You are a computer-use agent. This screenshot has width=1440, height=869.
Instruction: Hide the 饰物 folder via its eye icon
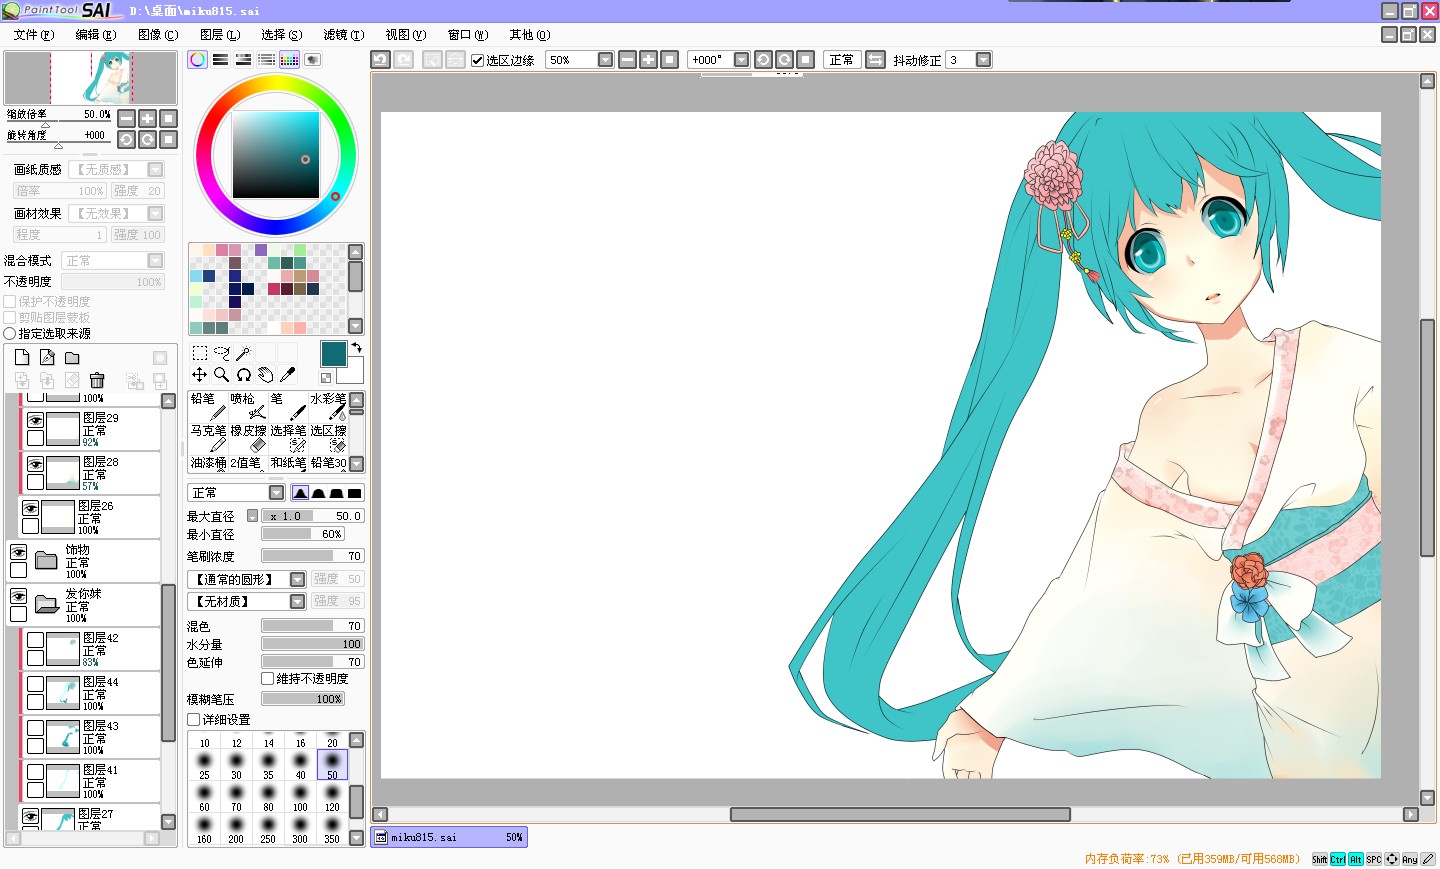click(18, 552)
